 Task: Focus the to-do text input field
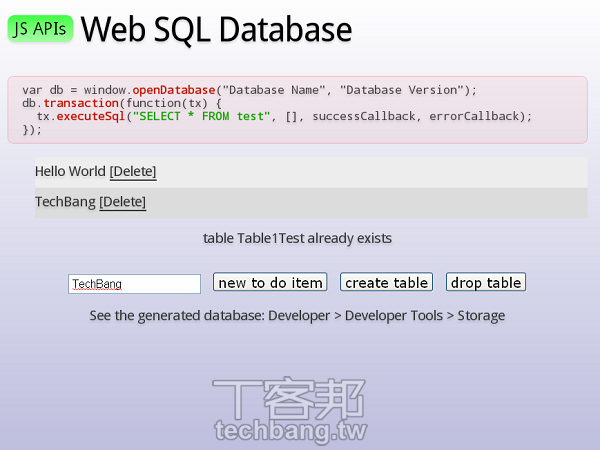134,284
